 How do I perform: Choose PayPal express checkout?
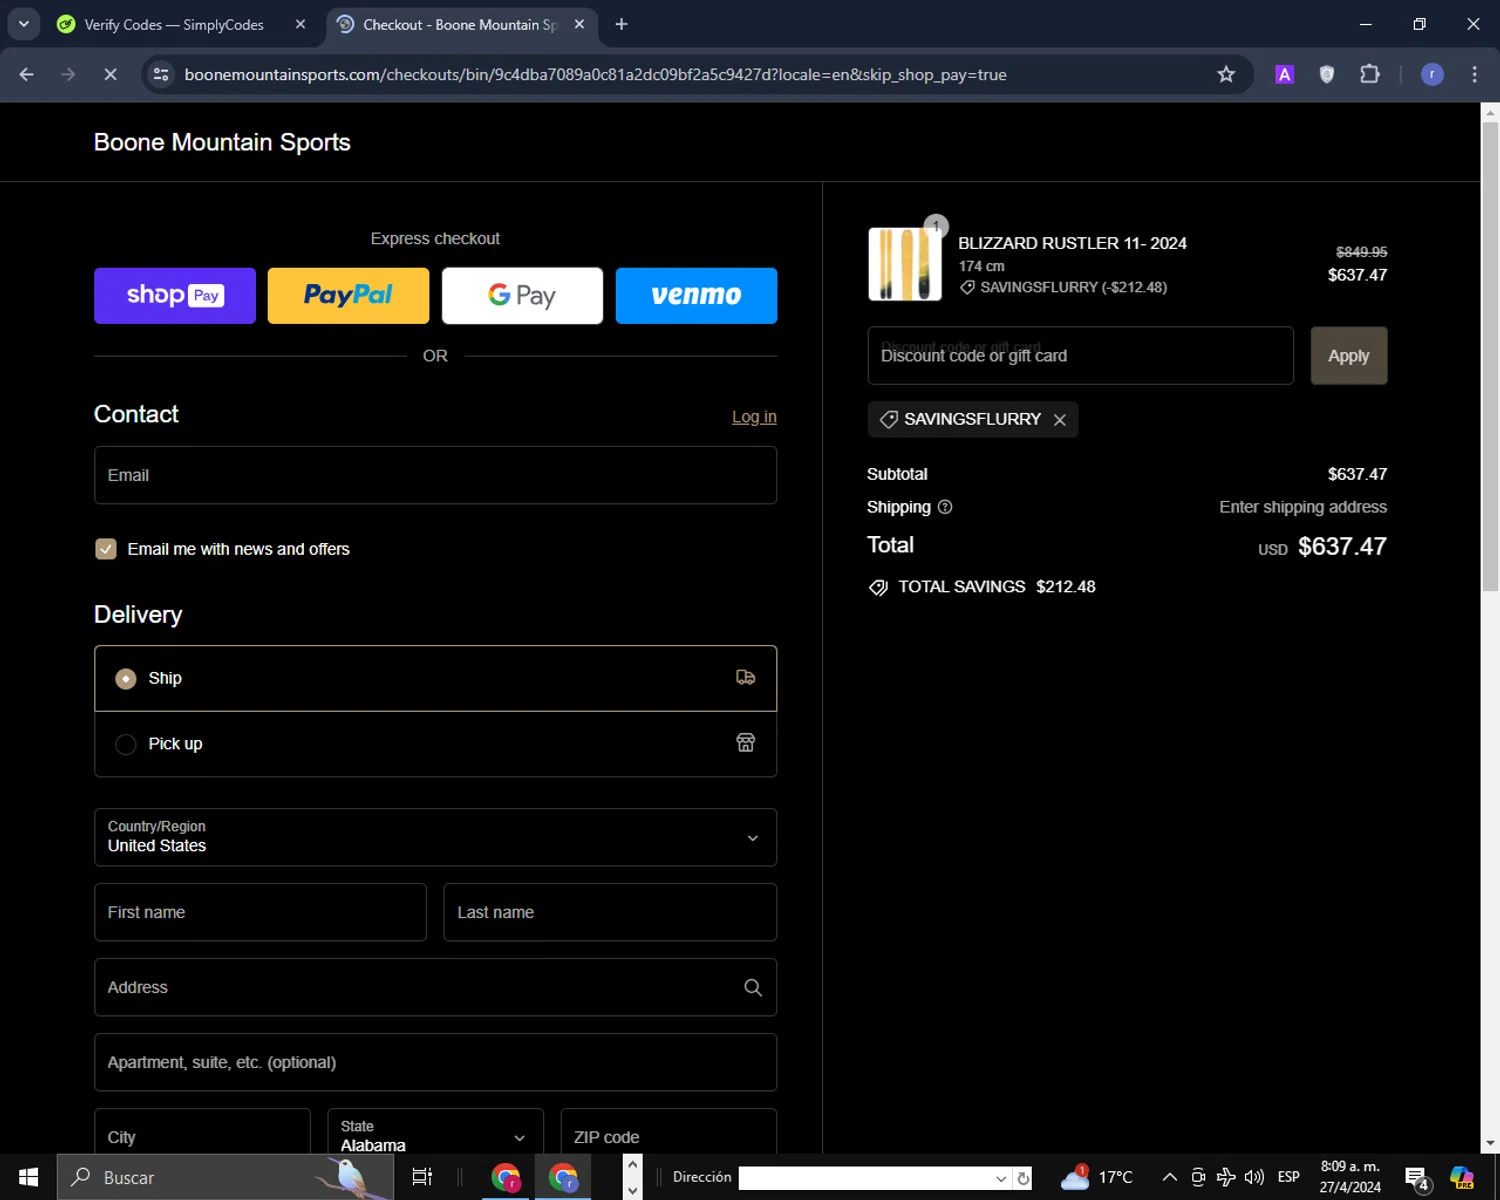click(x=348, y=295)
